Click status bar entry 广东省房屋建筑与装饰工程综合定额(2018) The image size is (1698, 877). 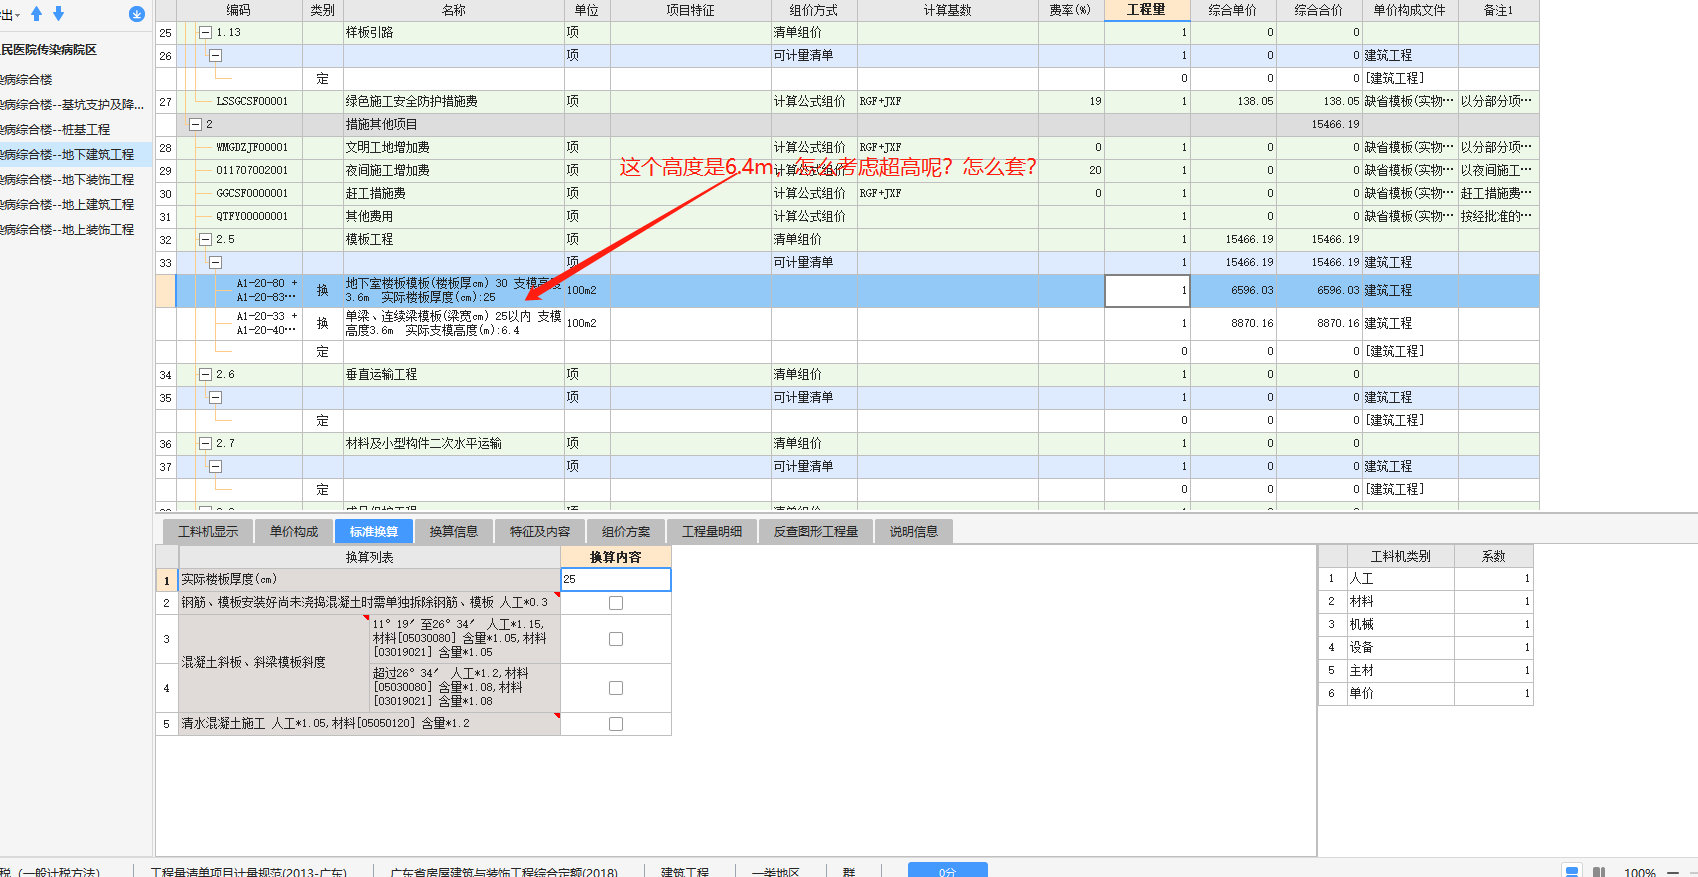pos(504,872)
